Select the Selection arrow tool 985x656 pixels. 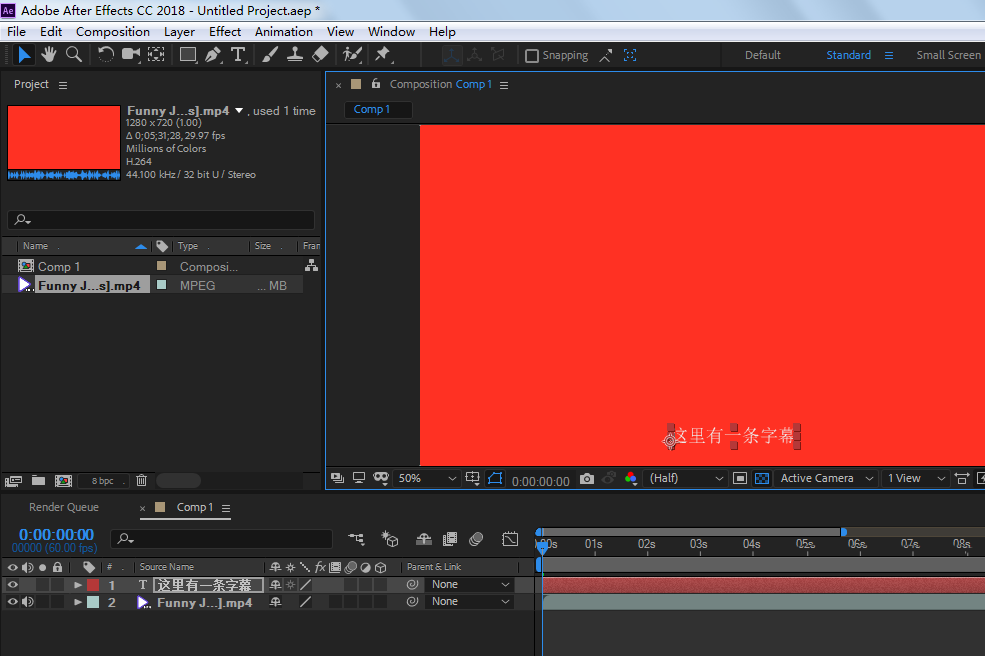click(x=24, y=55)
